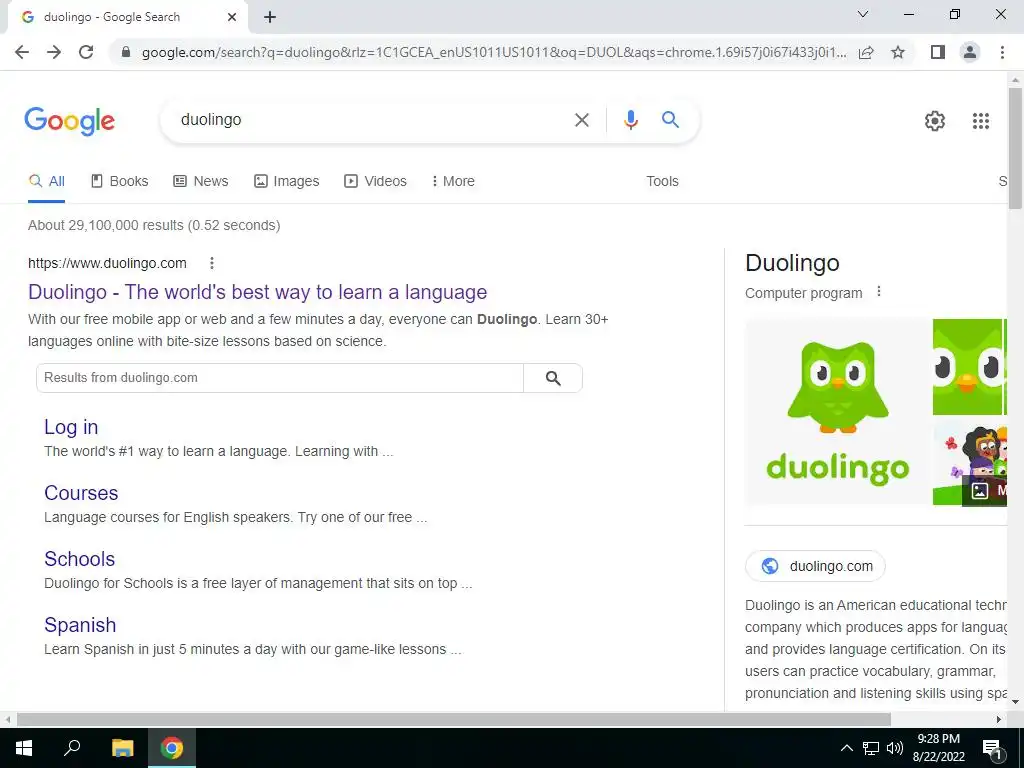Open the tab search chevron

tap(863, 14)
